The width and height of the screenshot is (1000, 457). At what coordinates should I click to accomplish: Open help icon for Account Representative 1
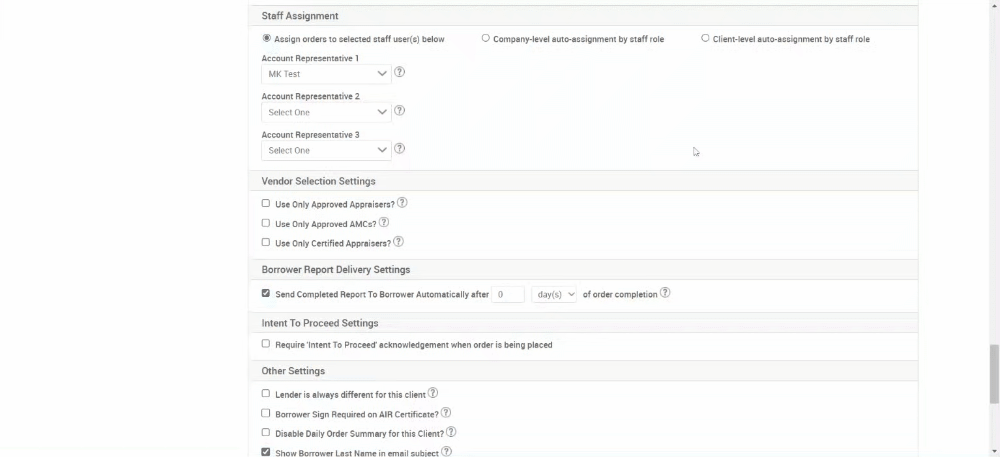[x=399, y=72]
